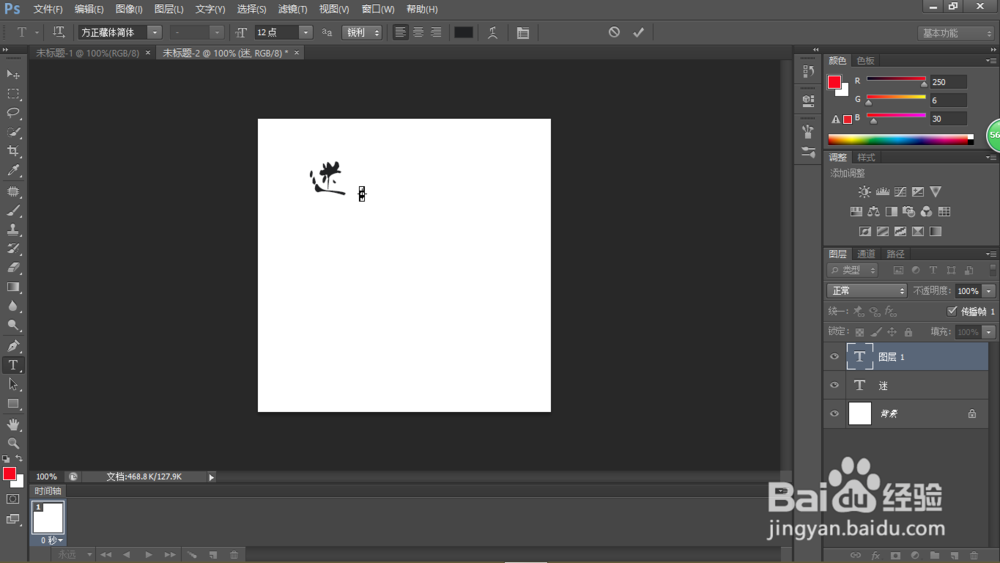Open layer filter 类型 dropdown
The image size is (1000, 563).
coord(853,270)
